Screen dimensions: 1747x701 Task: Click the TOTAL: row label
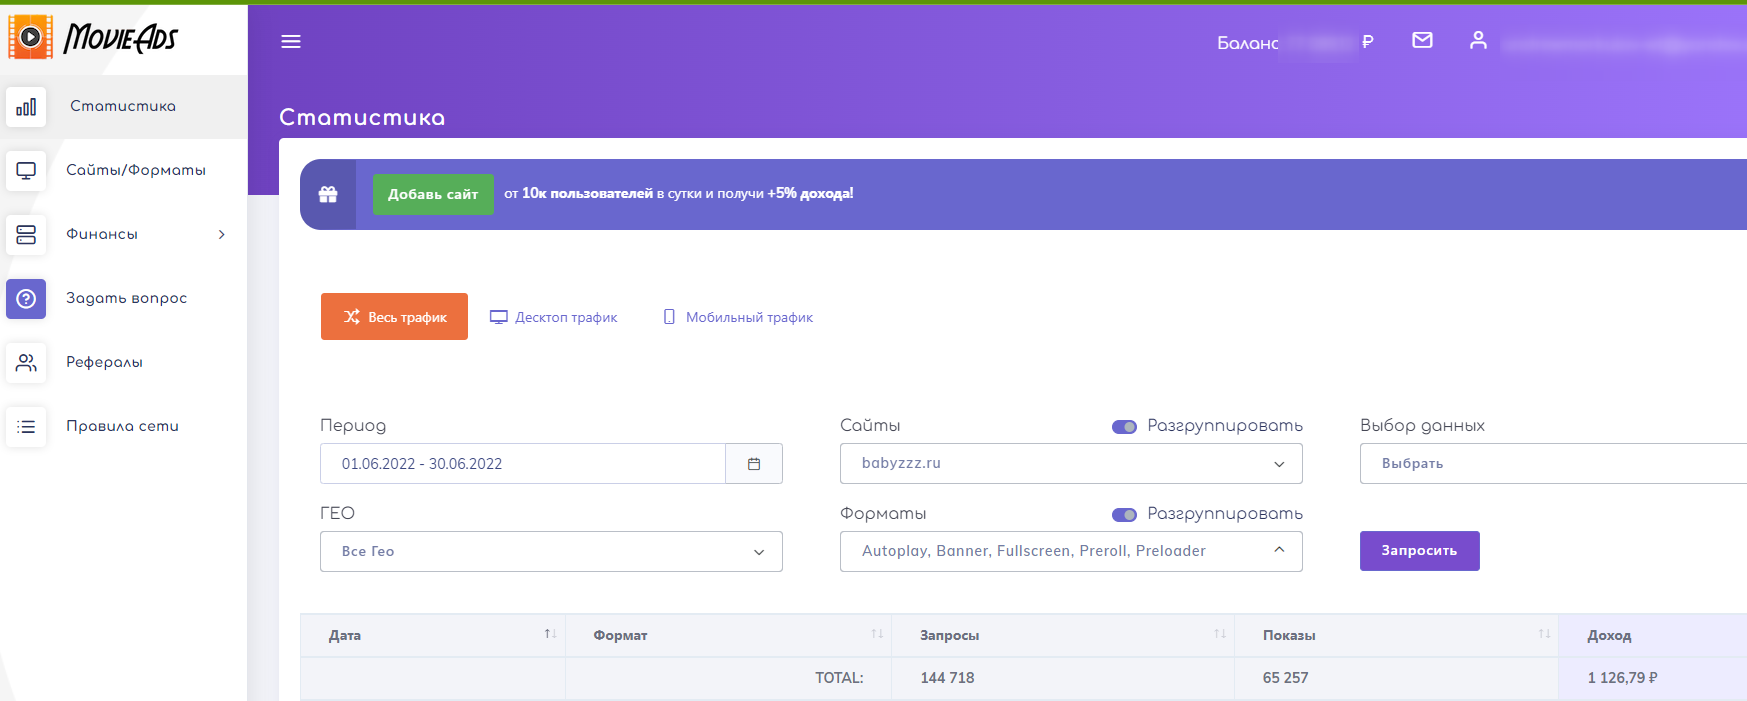pyautogui.click(x=839, y=678)
